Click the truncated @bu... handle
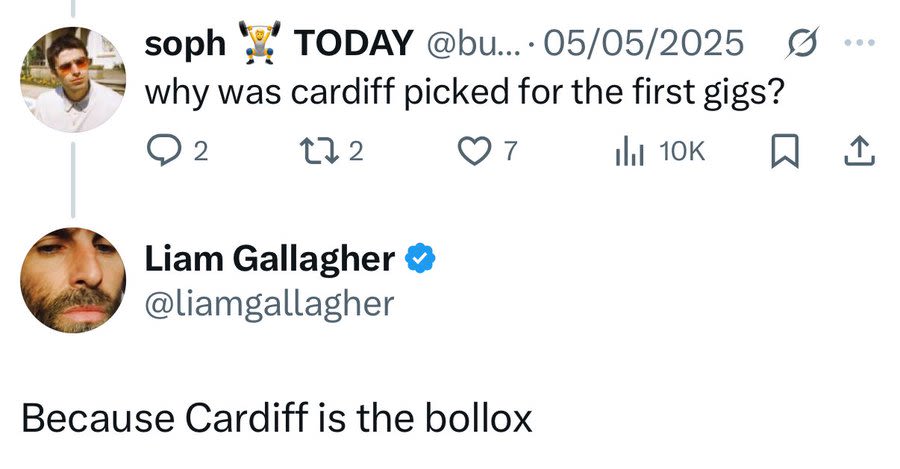 [x=475, y=43]
